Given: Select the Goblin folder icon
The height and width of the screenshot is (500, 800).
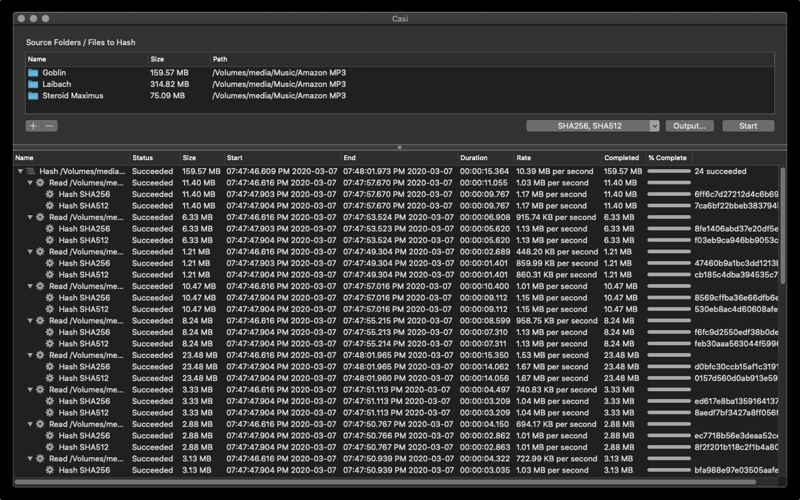Looking at the screenshot, I should point(33,73).
